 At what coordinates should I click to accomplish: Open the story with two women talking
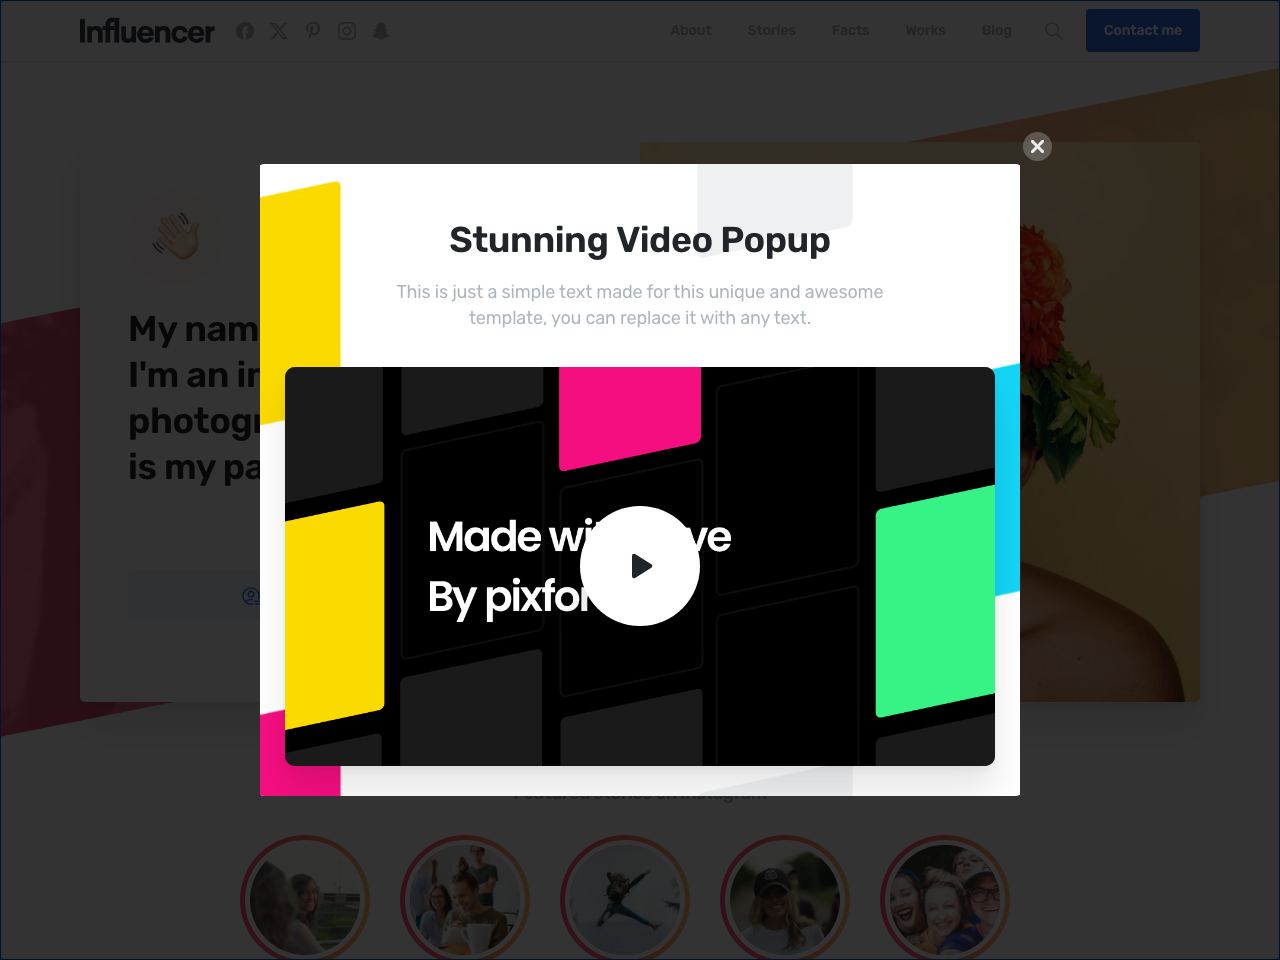(x=305, y=900)
